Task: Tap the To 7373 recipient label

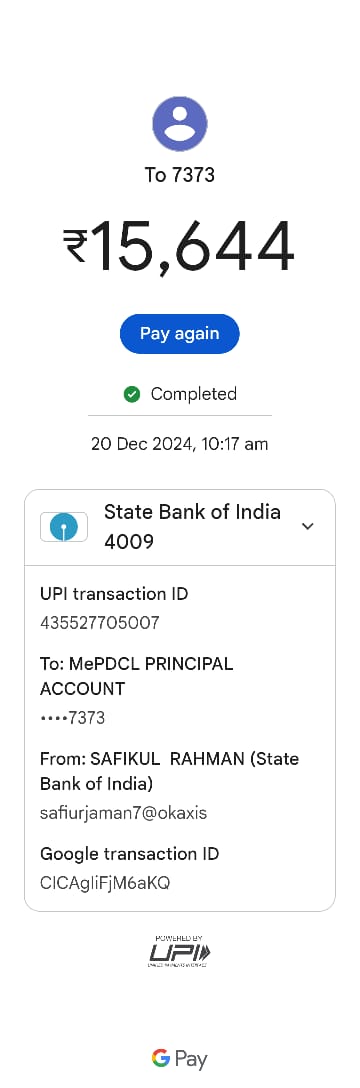Action: click(x=180, y=175)
